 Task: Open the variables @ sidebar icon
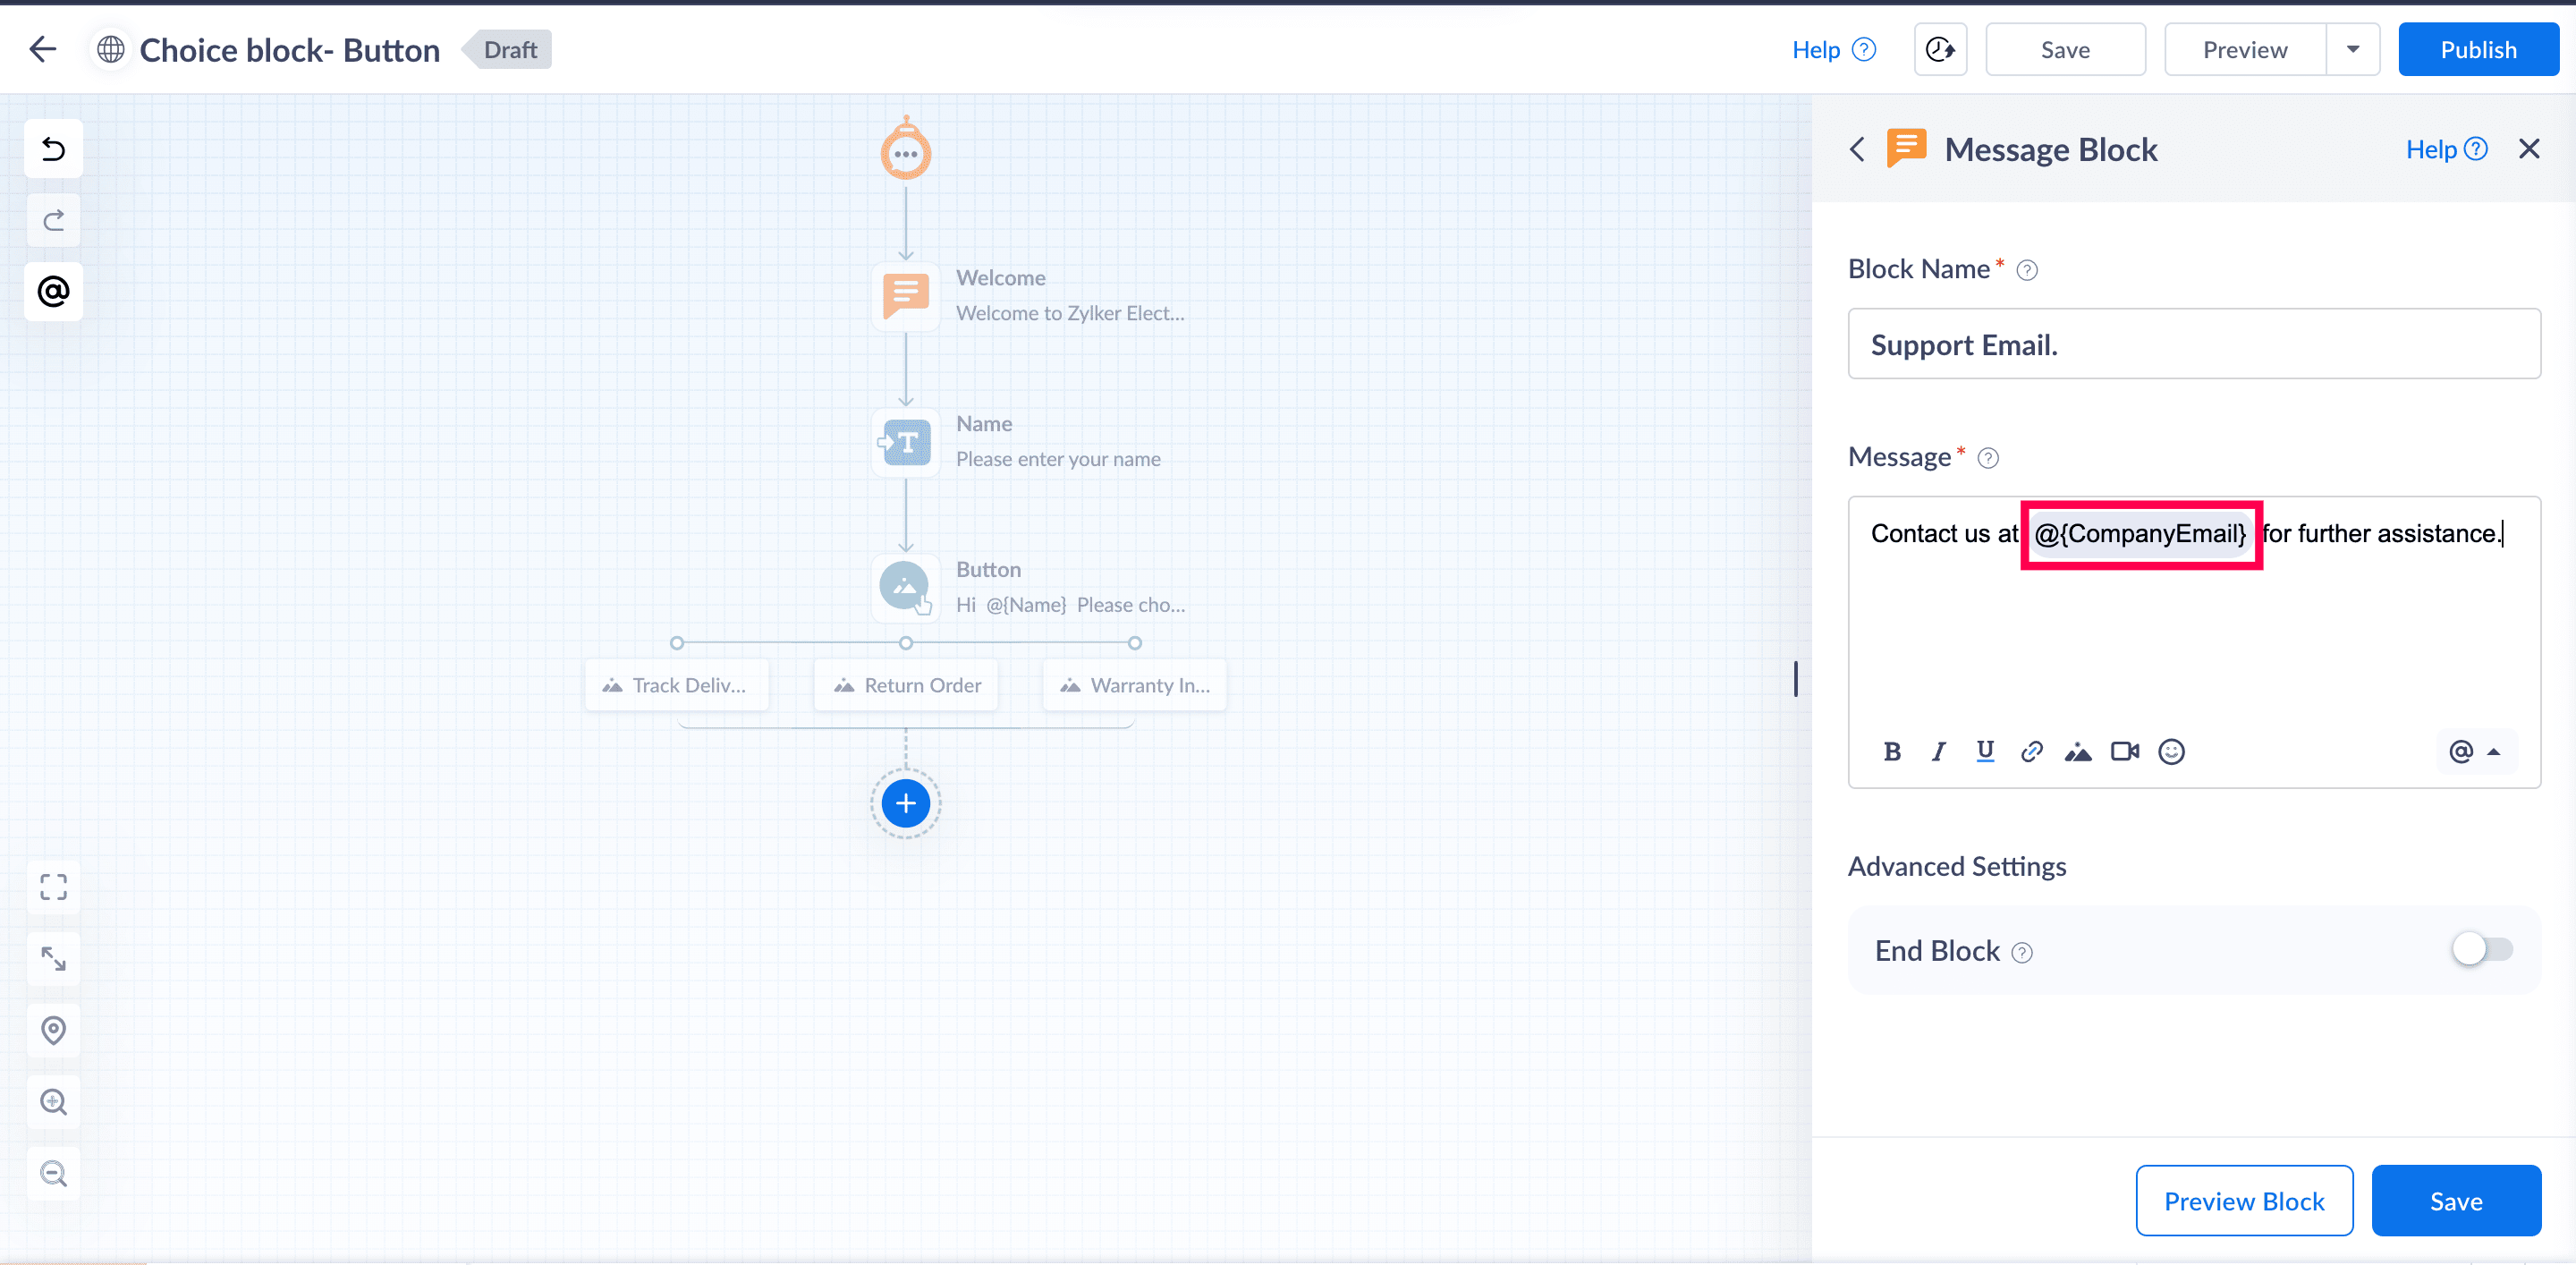[53, 291]
